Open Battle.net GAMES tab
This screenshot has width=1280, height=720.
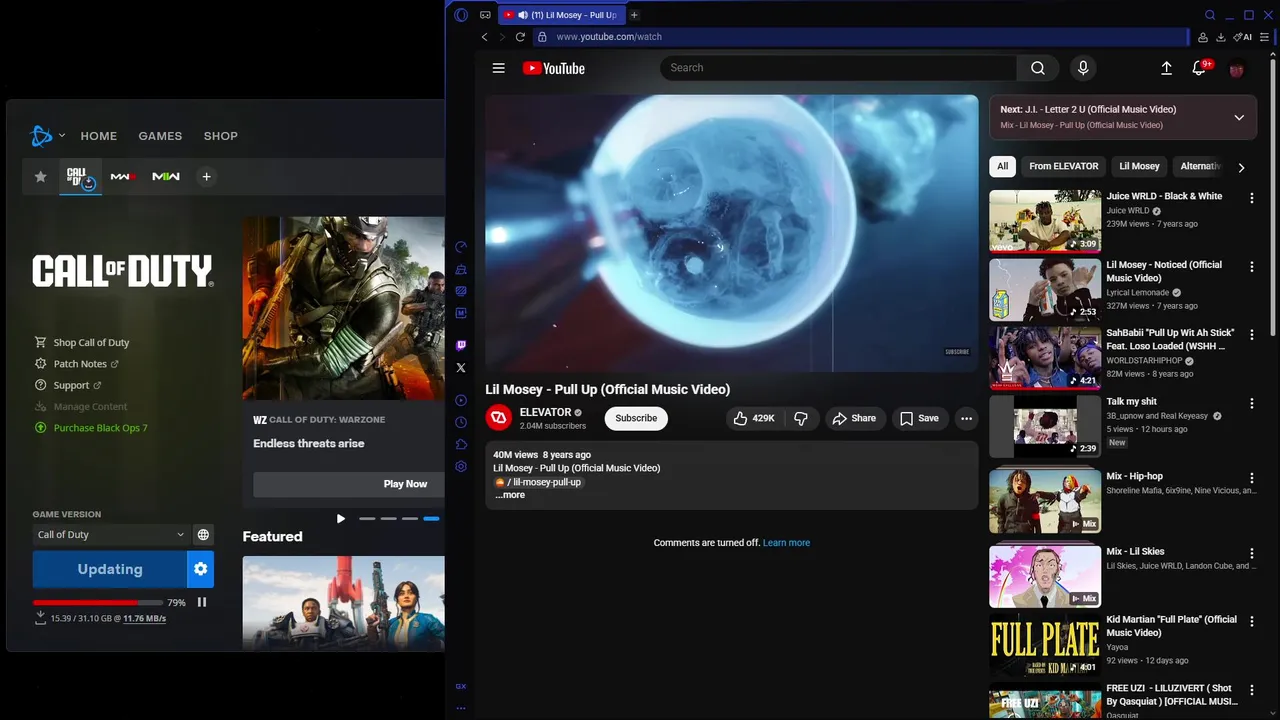coord(160,136)
